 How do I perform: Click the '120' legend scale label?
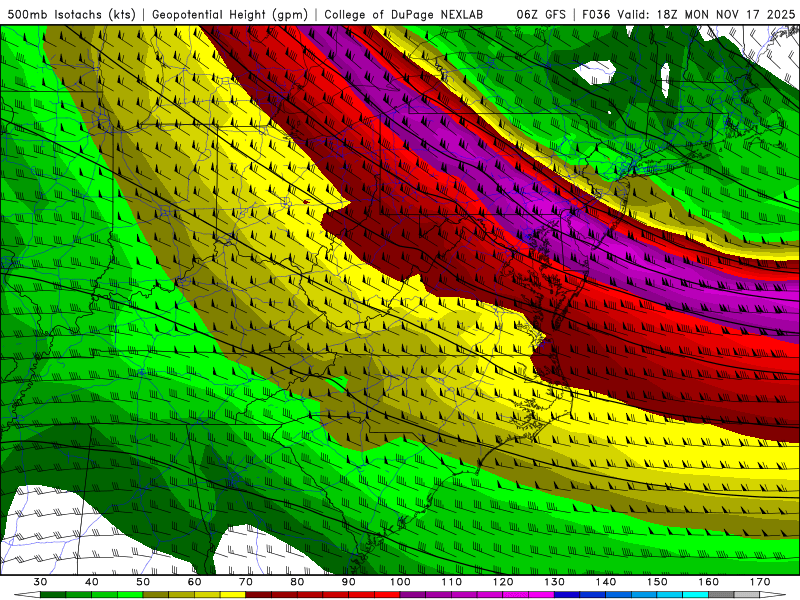click(503, 582)
